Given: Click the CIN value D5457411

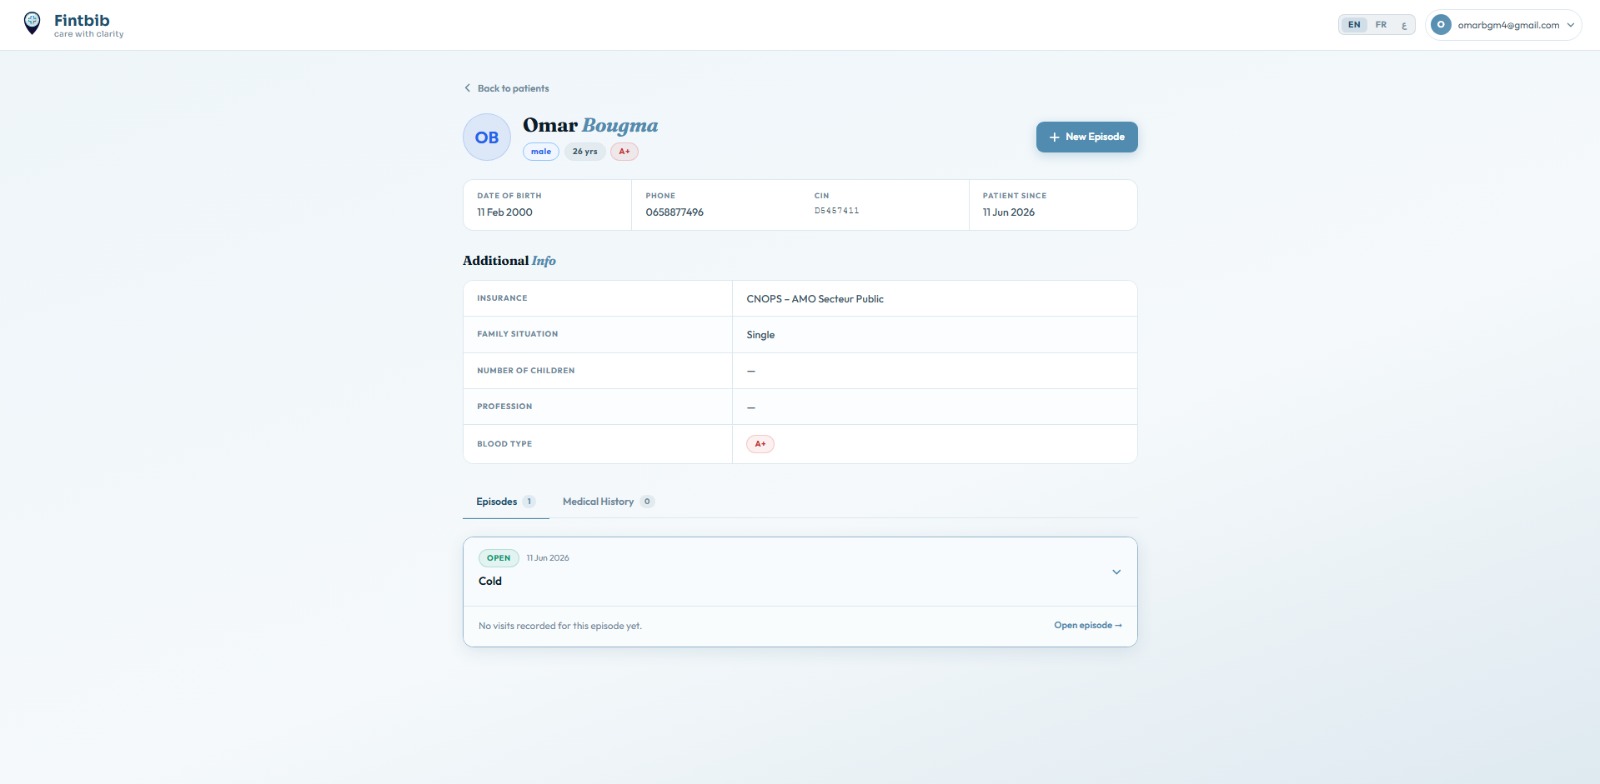Looking at the screenshot, I should tap(837, 211).
